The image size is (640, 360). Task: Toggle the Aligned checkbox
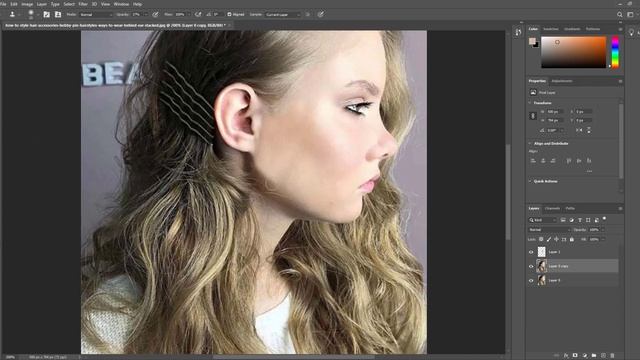coord(229,14)
